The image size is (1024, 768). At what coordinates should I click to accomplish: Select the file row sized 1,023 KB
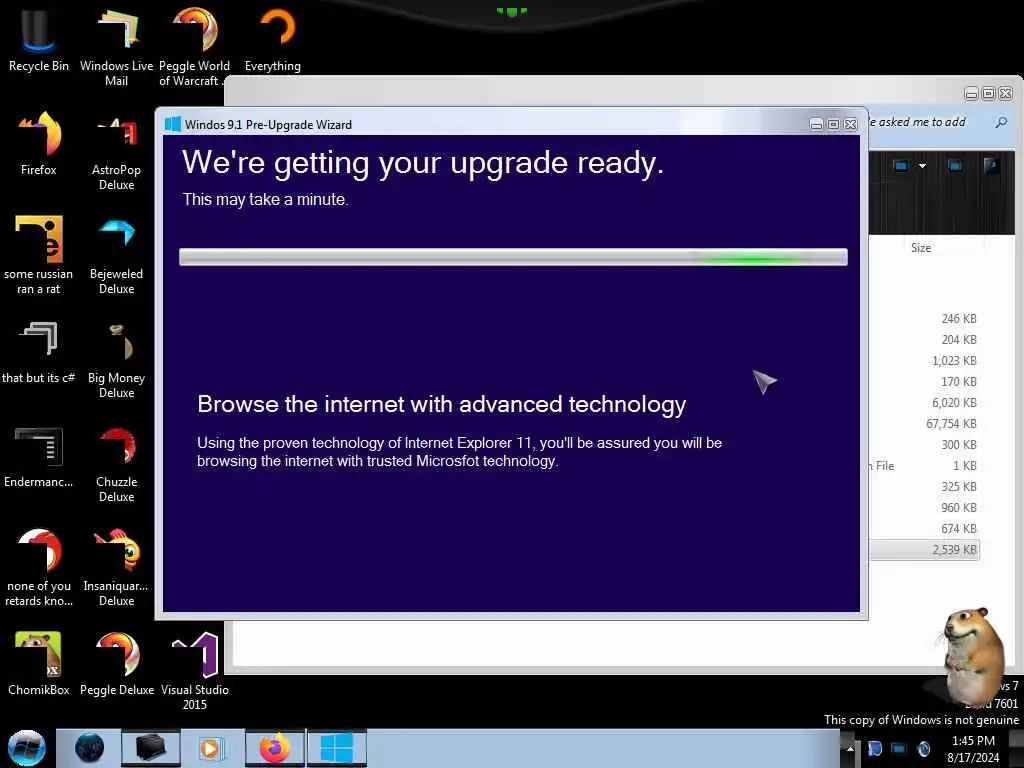[923, 360]
